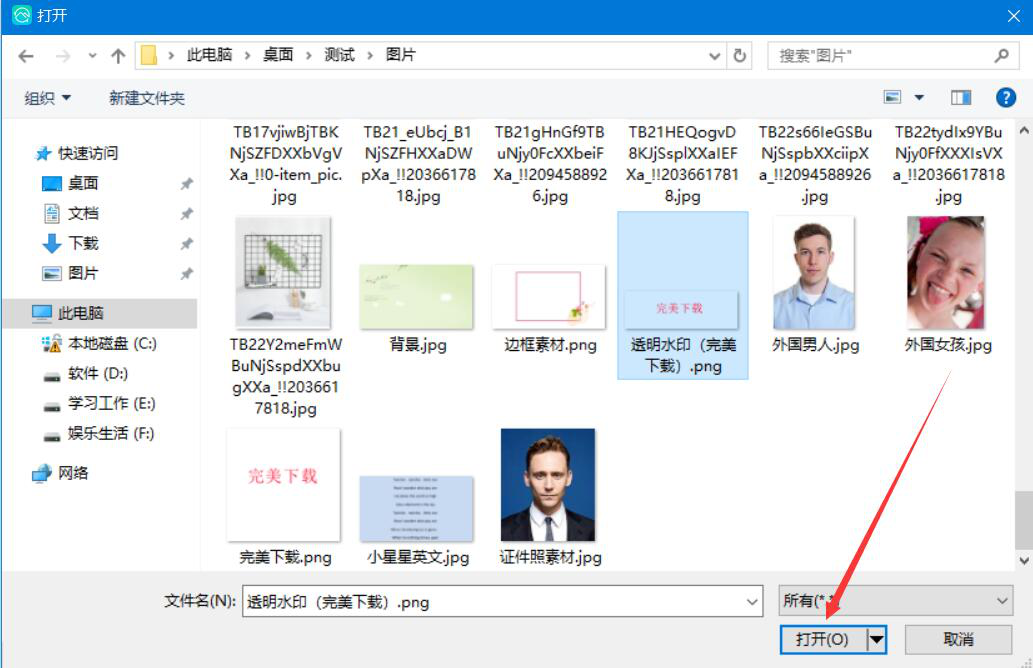Select file TB21gHnGf9TB...jpg
This screenshot has width=1033, height=668.
[x=550, y=164]
